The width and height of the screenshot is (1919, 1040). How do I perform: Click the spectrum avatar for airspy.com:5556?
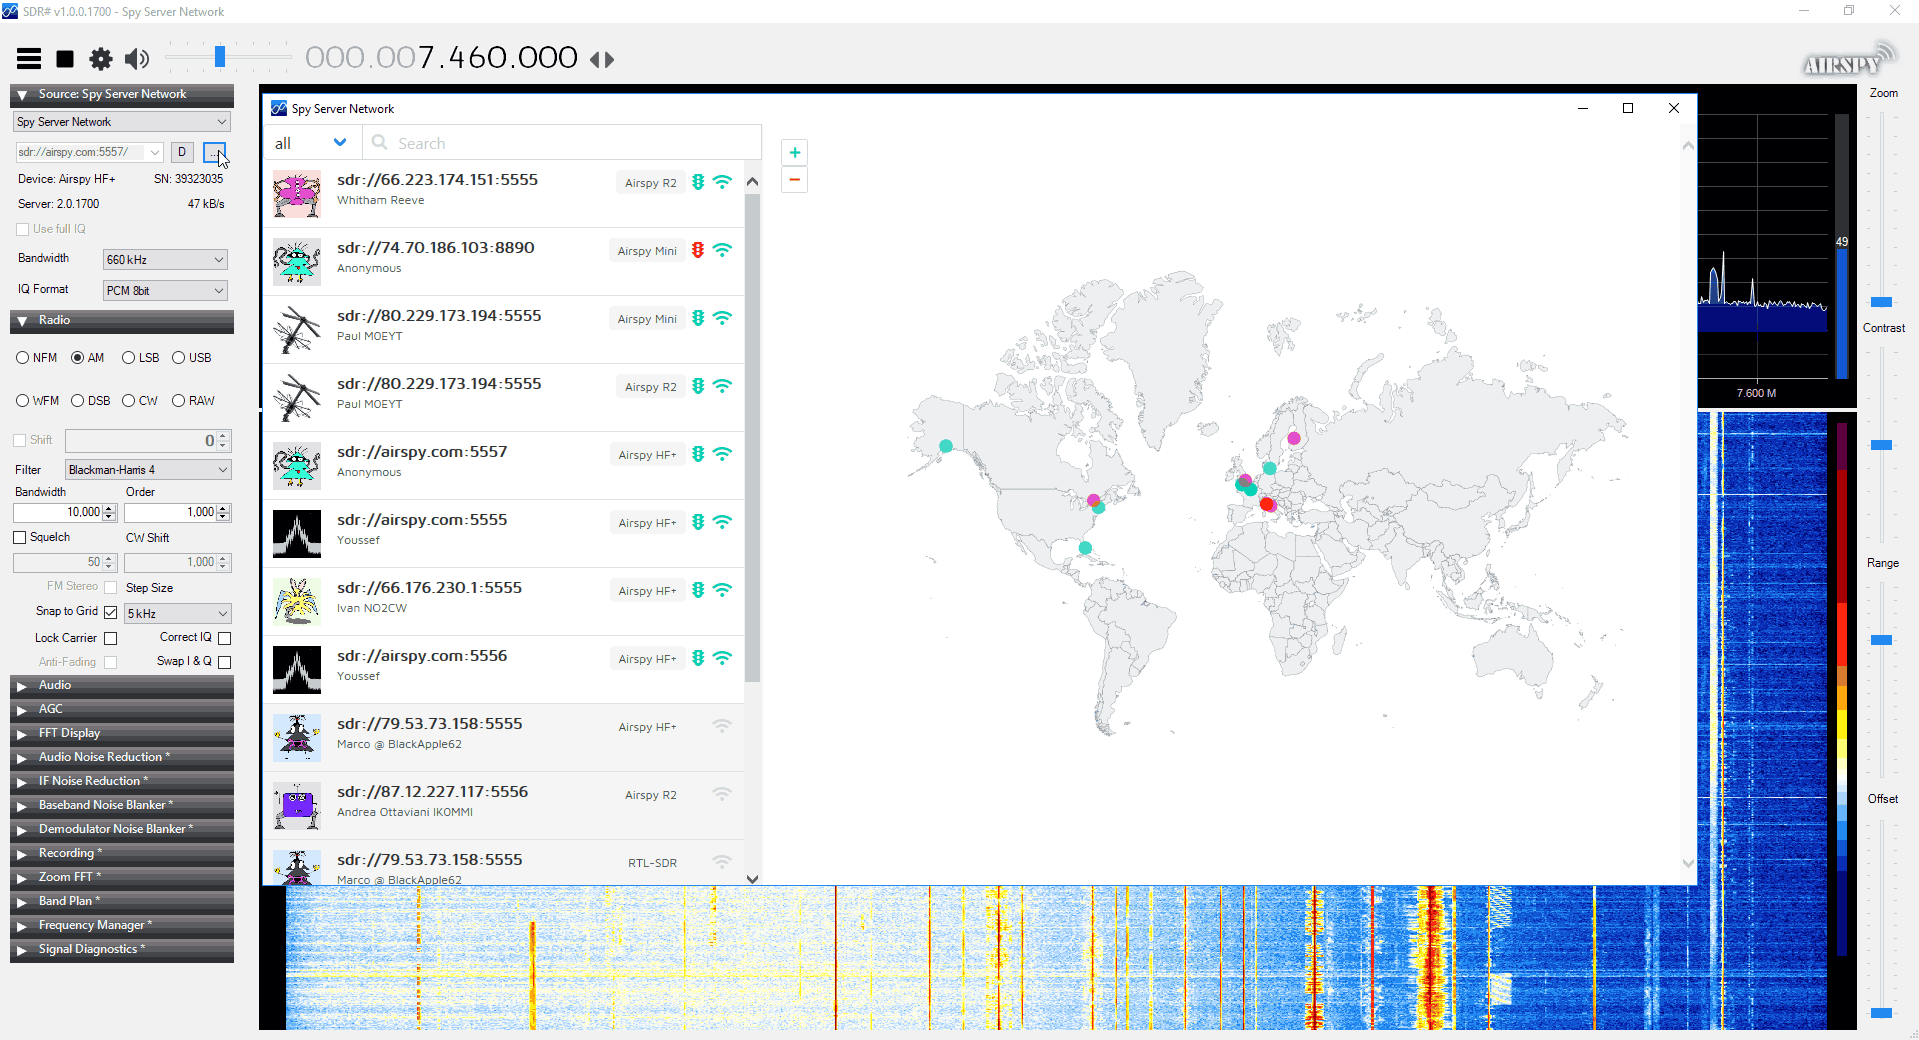point(297,670)
